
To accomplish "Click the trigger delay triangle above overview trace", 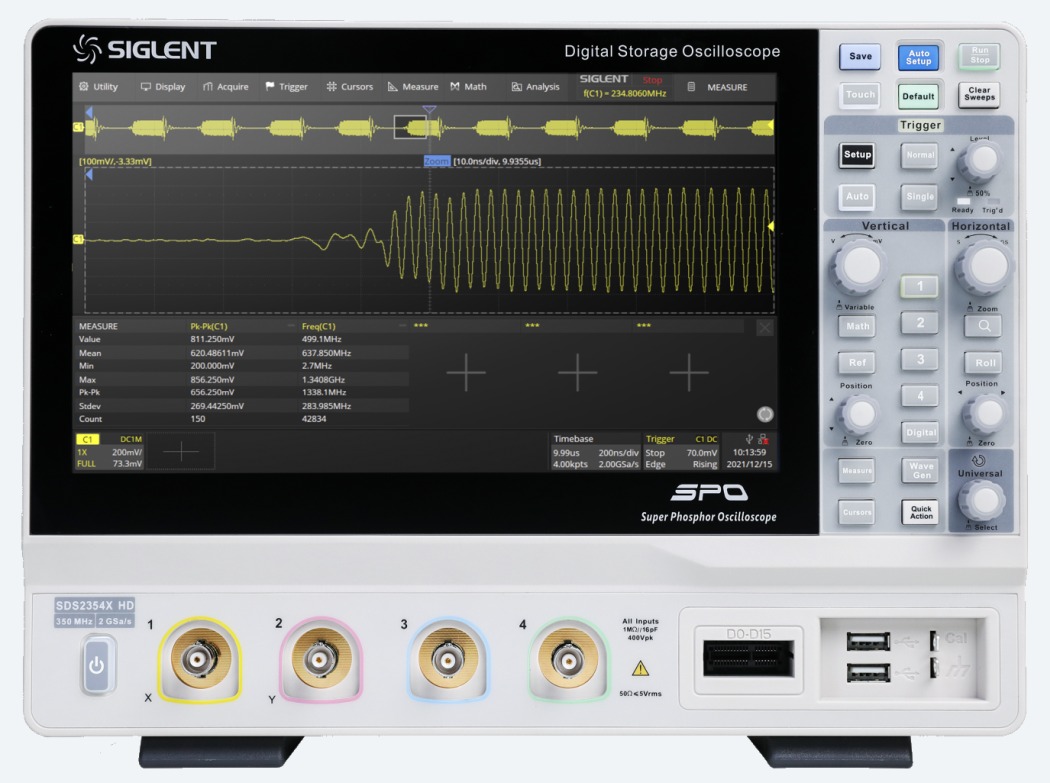I will click(x=429, y=109).
